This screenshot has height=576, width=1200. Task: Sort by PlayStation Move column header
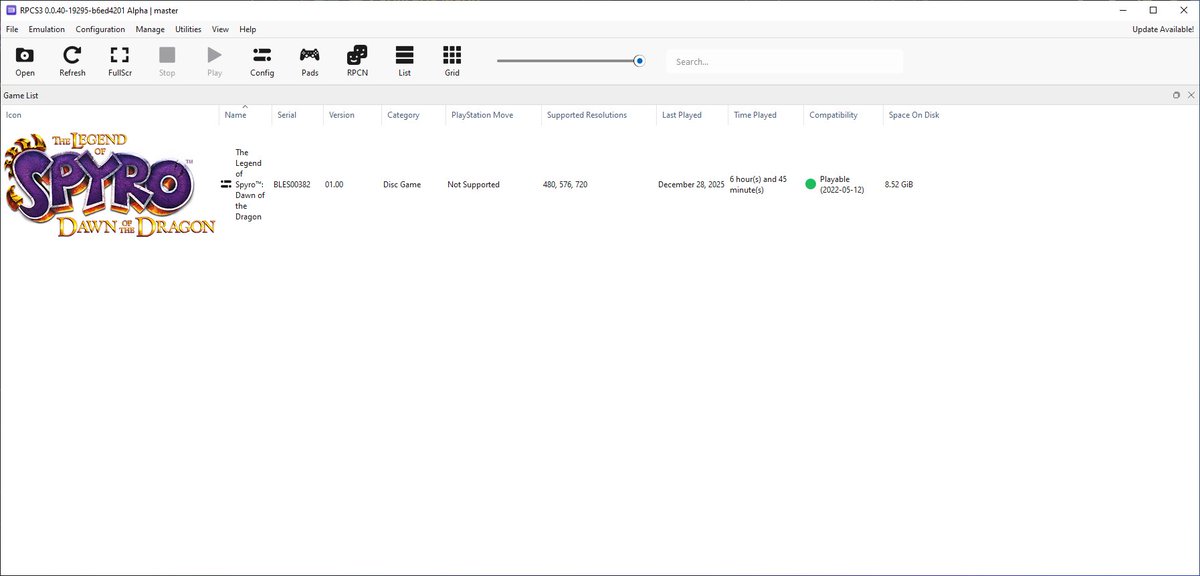(x=493, y=115)
